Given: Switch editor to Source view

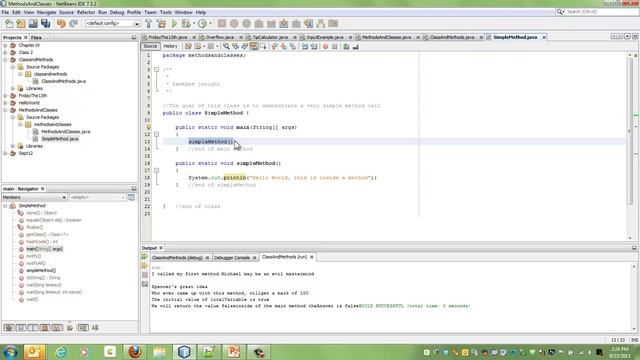Looking at the screenshot, I should [x=150, y=47].
